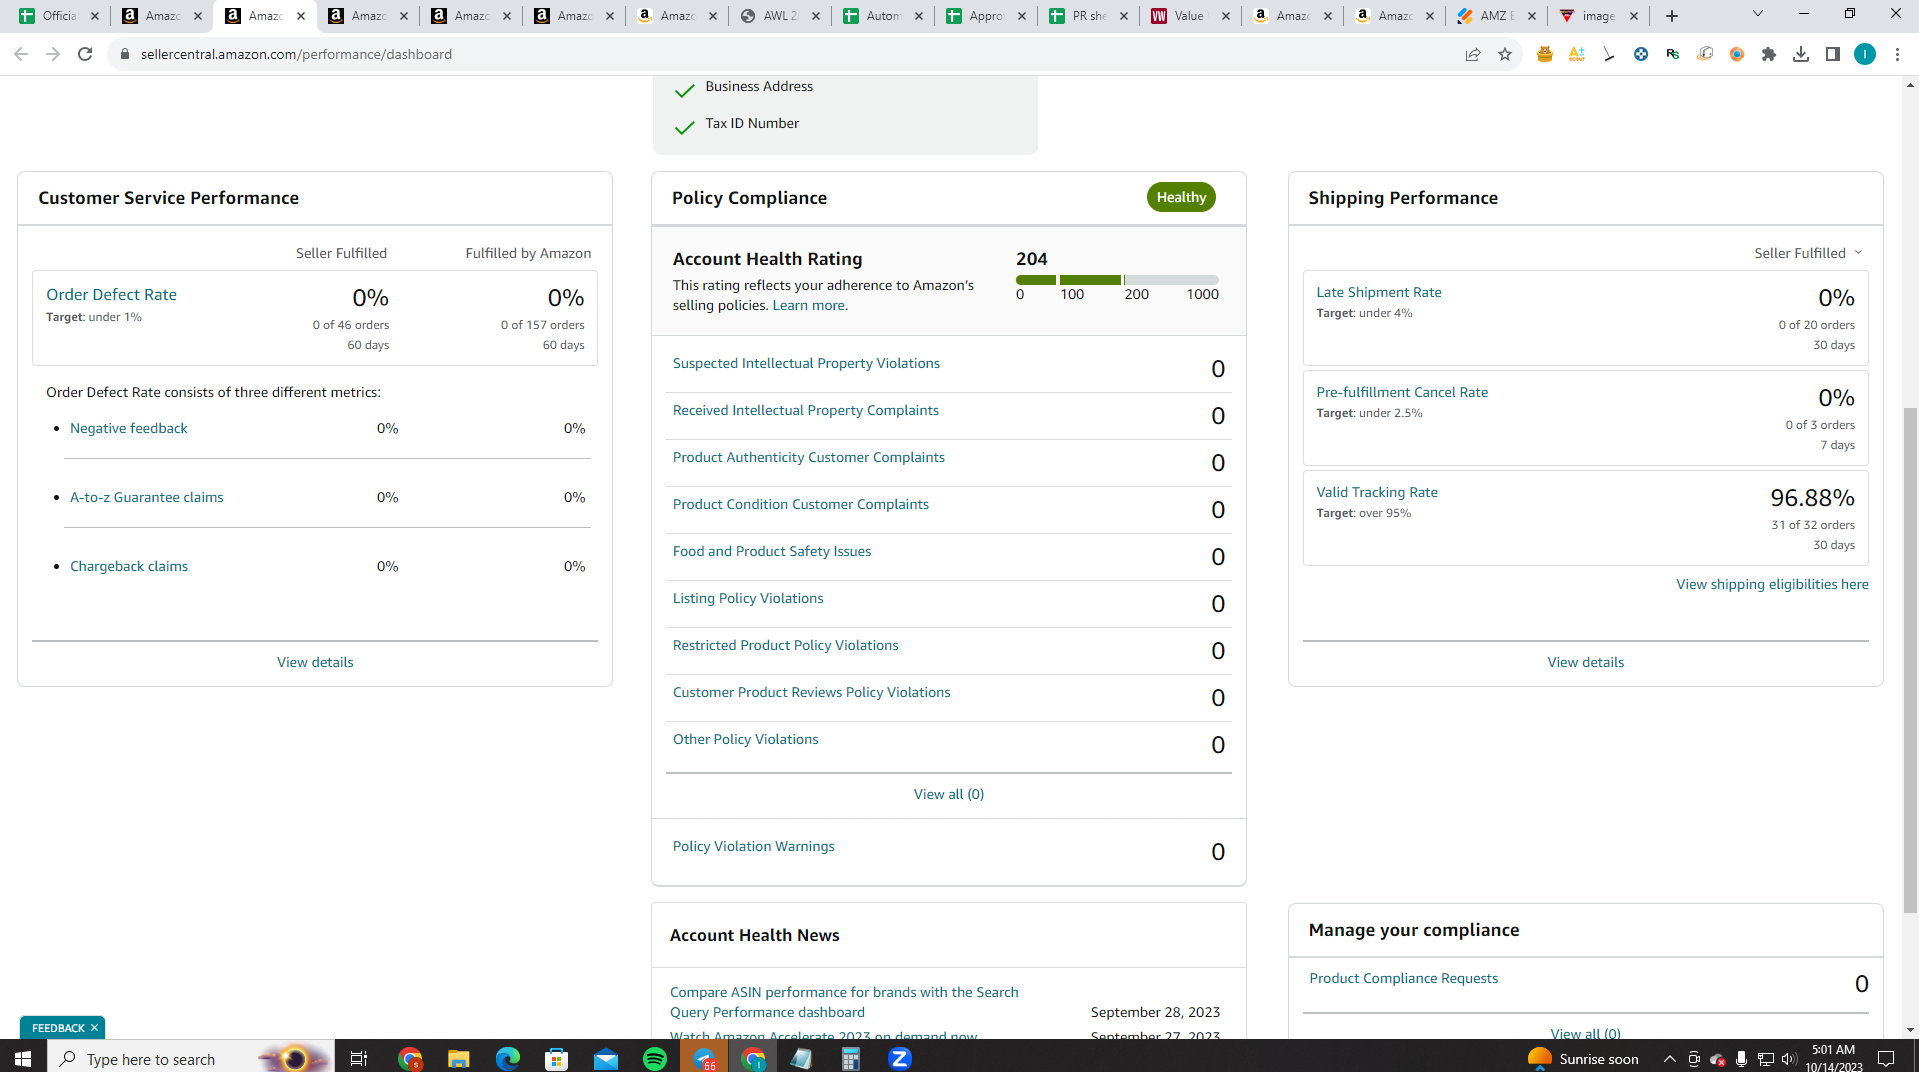Open the bear bucket browser extension
The width and height of the screenshot is (1919, 1072).
(1545, 54)
